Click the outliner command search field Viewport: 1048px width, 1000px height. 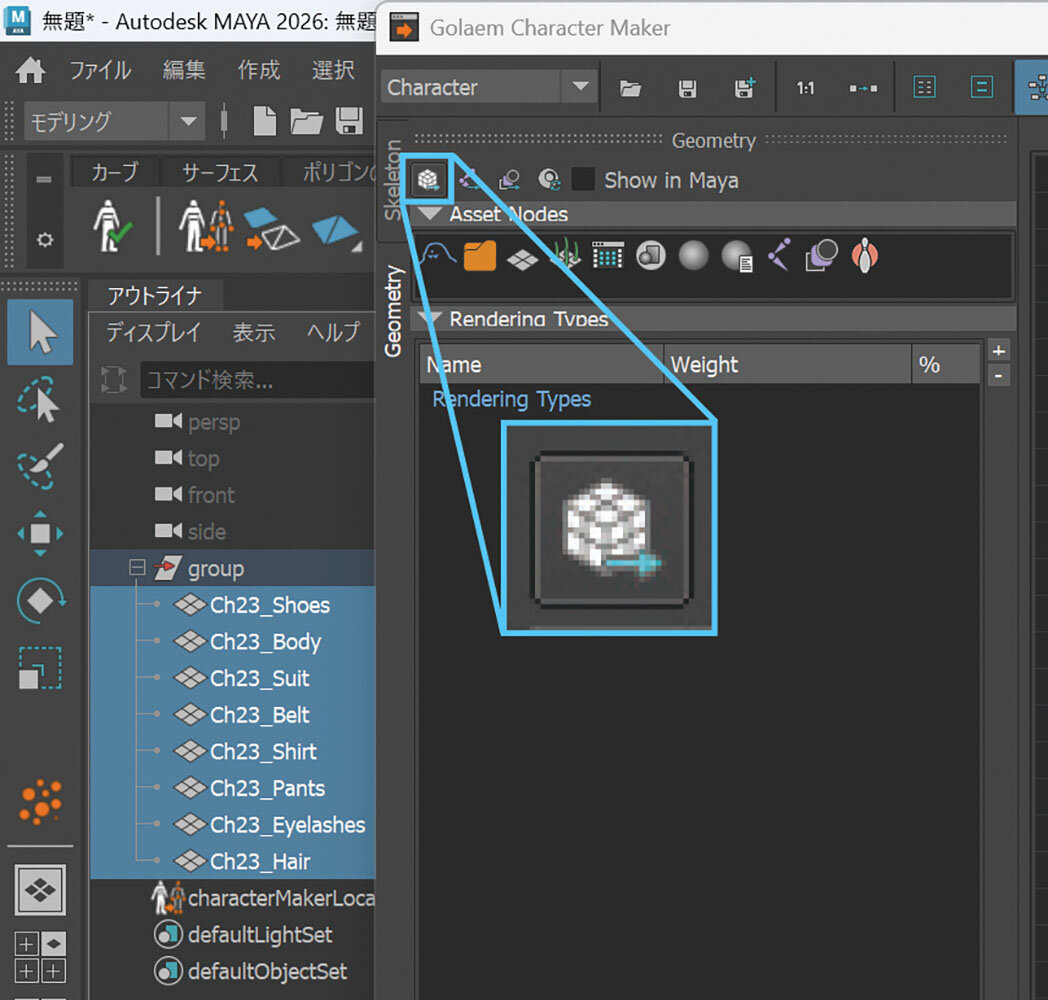click(x=257, y=380)
